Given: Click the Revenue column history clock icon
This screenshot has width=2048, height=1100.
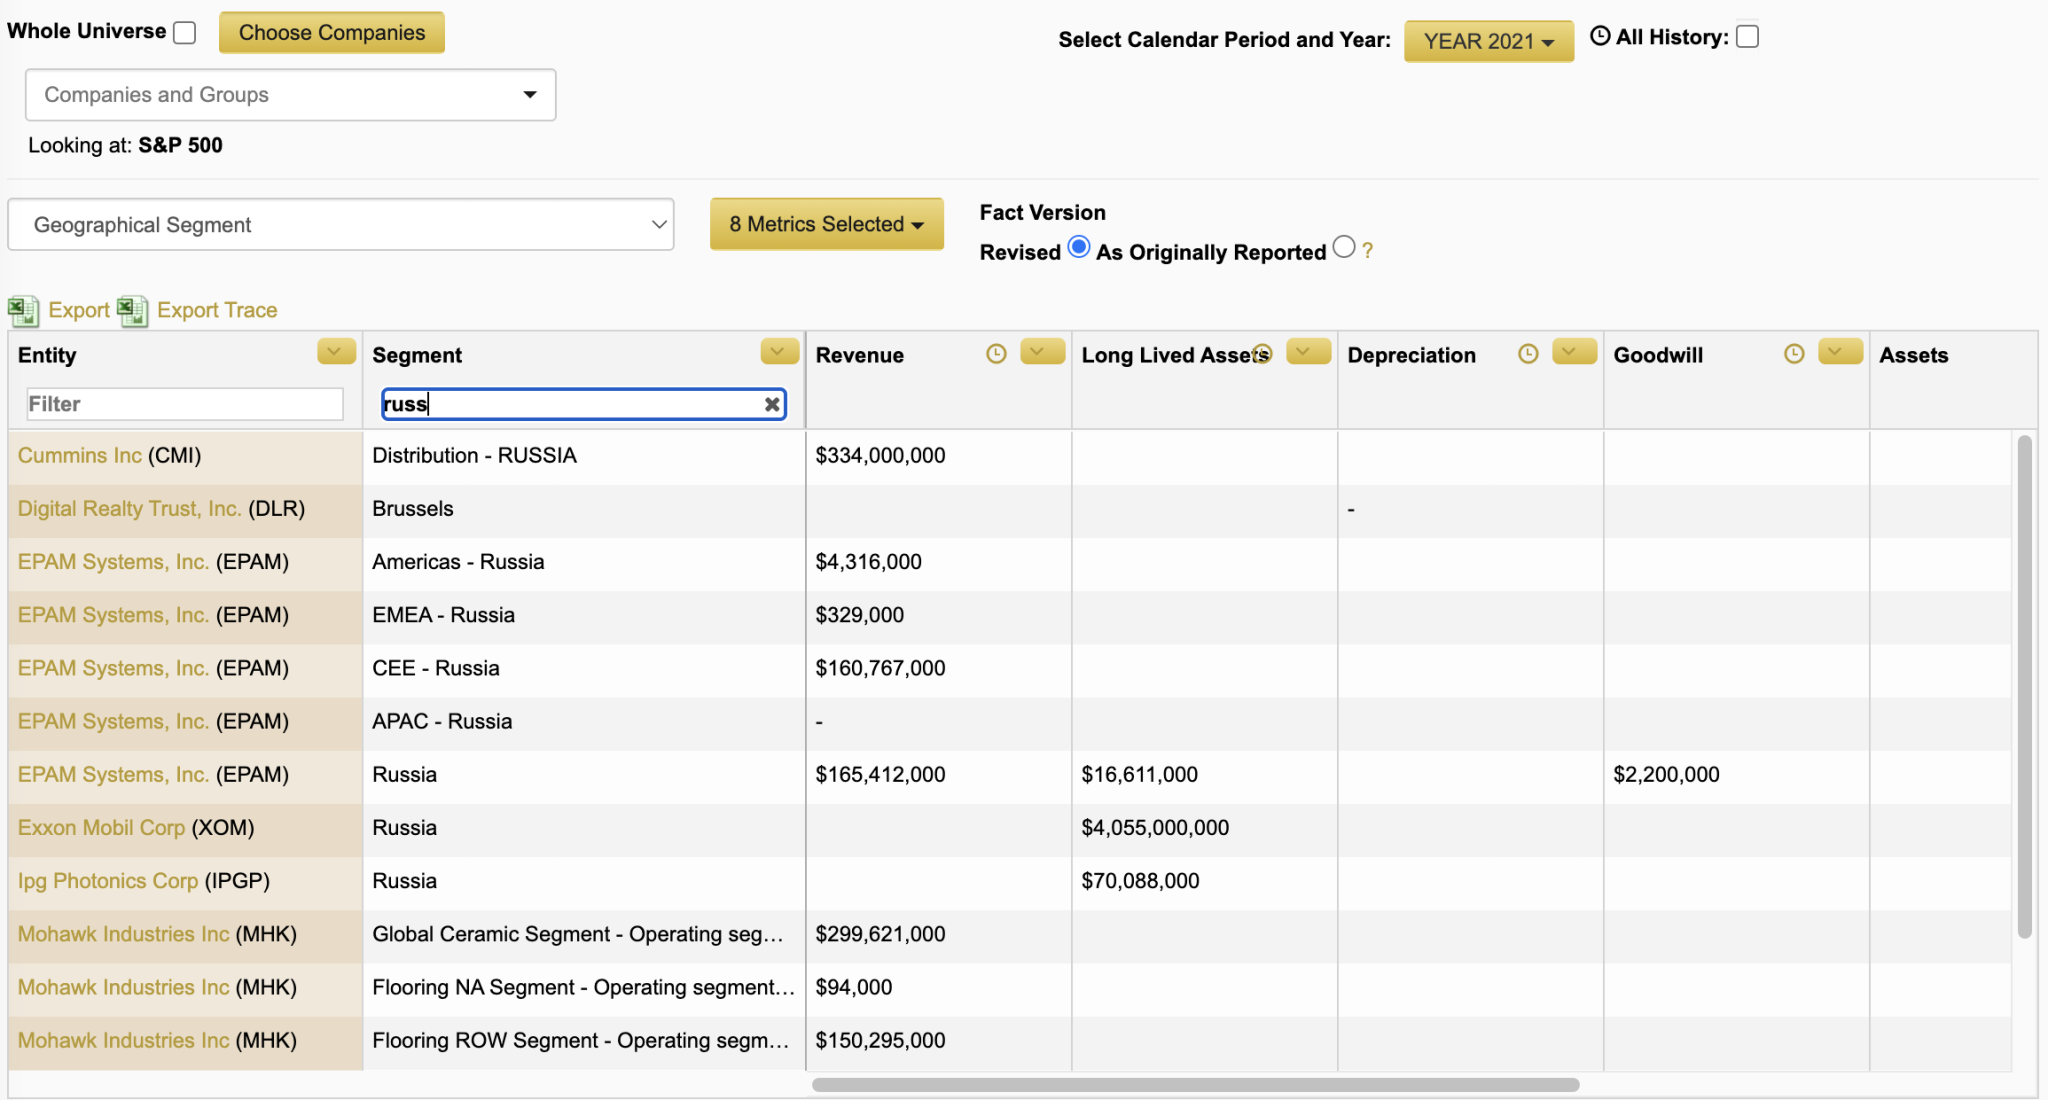Looking at the screenshot, I should point(996,354).
